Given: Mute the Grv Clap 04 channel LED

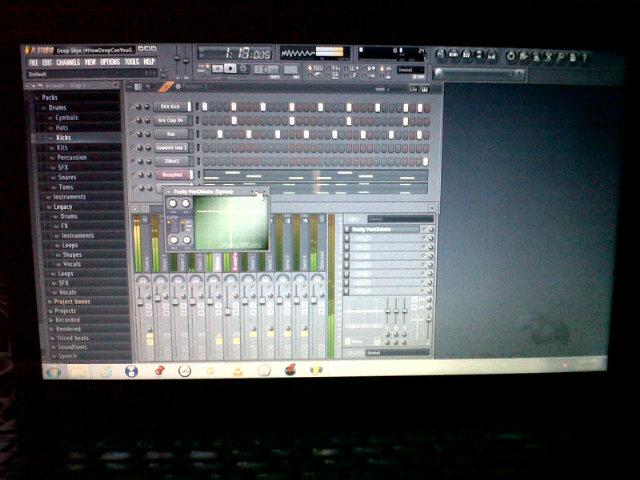Looking at the screenshot, I should 131,120.
